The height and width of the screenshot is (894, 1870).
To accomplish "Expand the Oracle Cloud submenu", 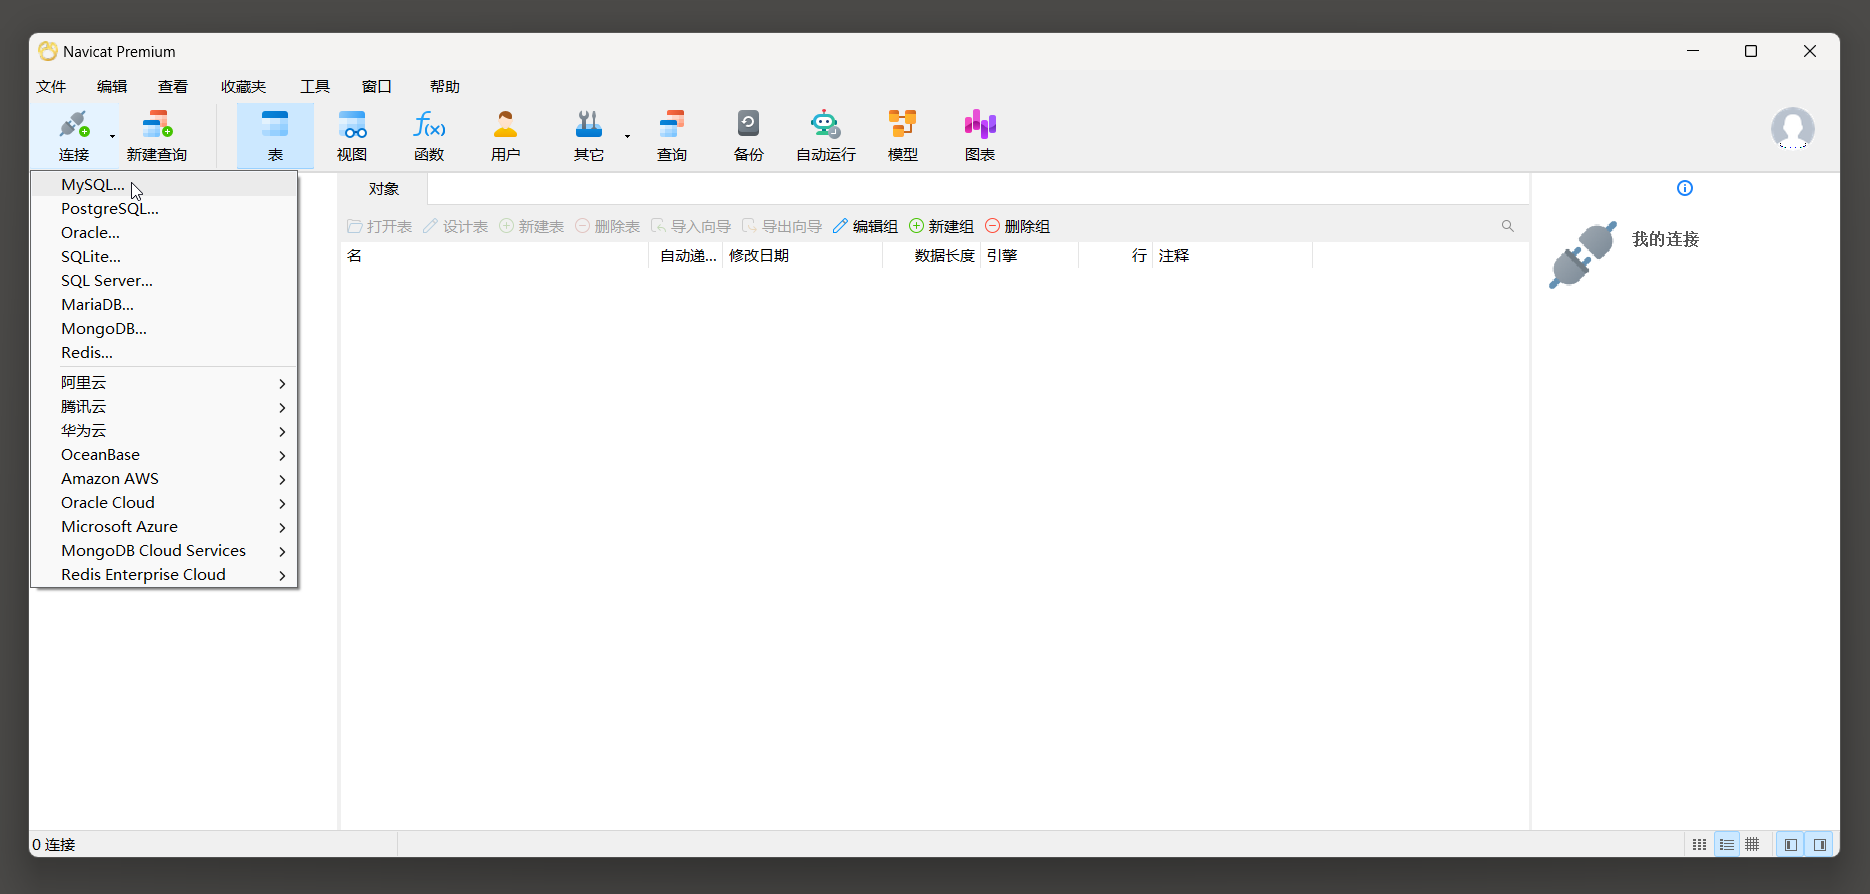I will (x=164, y=502).
